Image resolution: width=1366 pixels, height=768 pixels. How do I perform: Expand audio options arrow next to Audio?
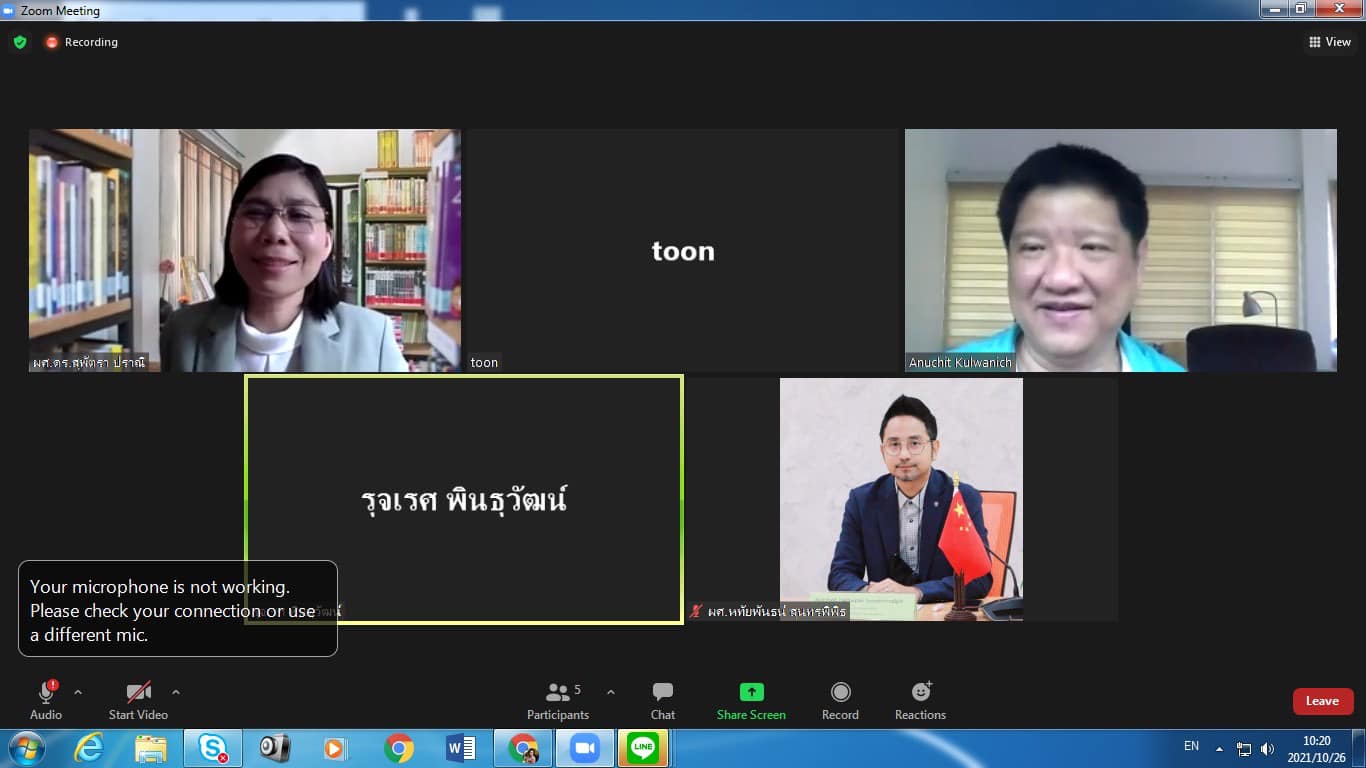78,692
